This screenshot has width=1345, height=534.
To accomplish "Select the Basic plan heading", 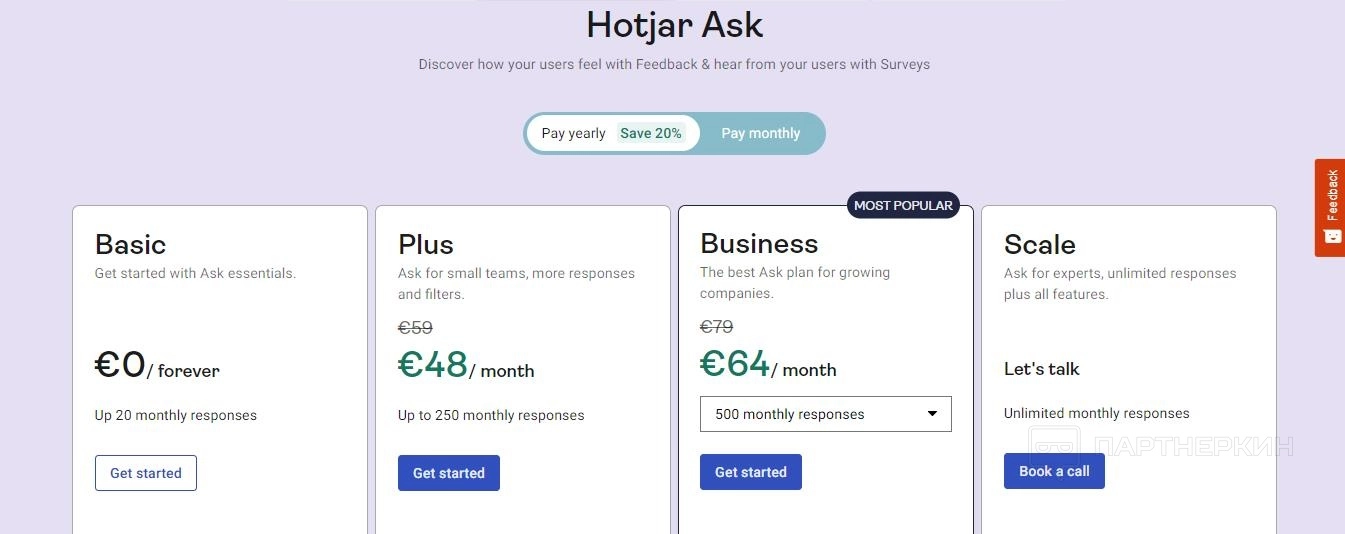I will click(131, 244).
